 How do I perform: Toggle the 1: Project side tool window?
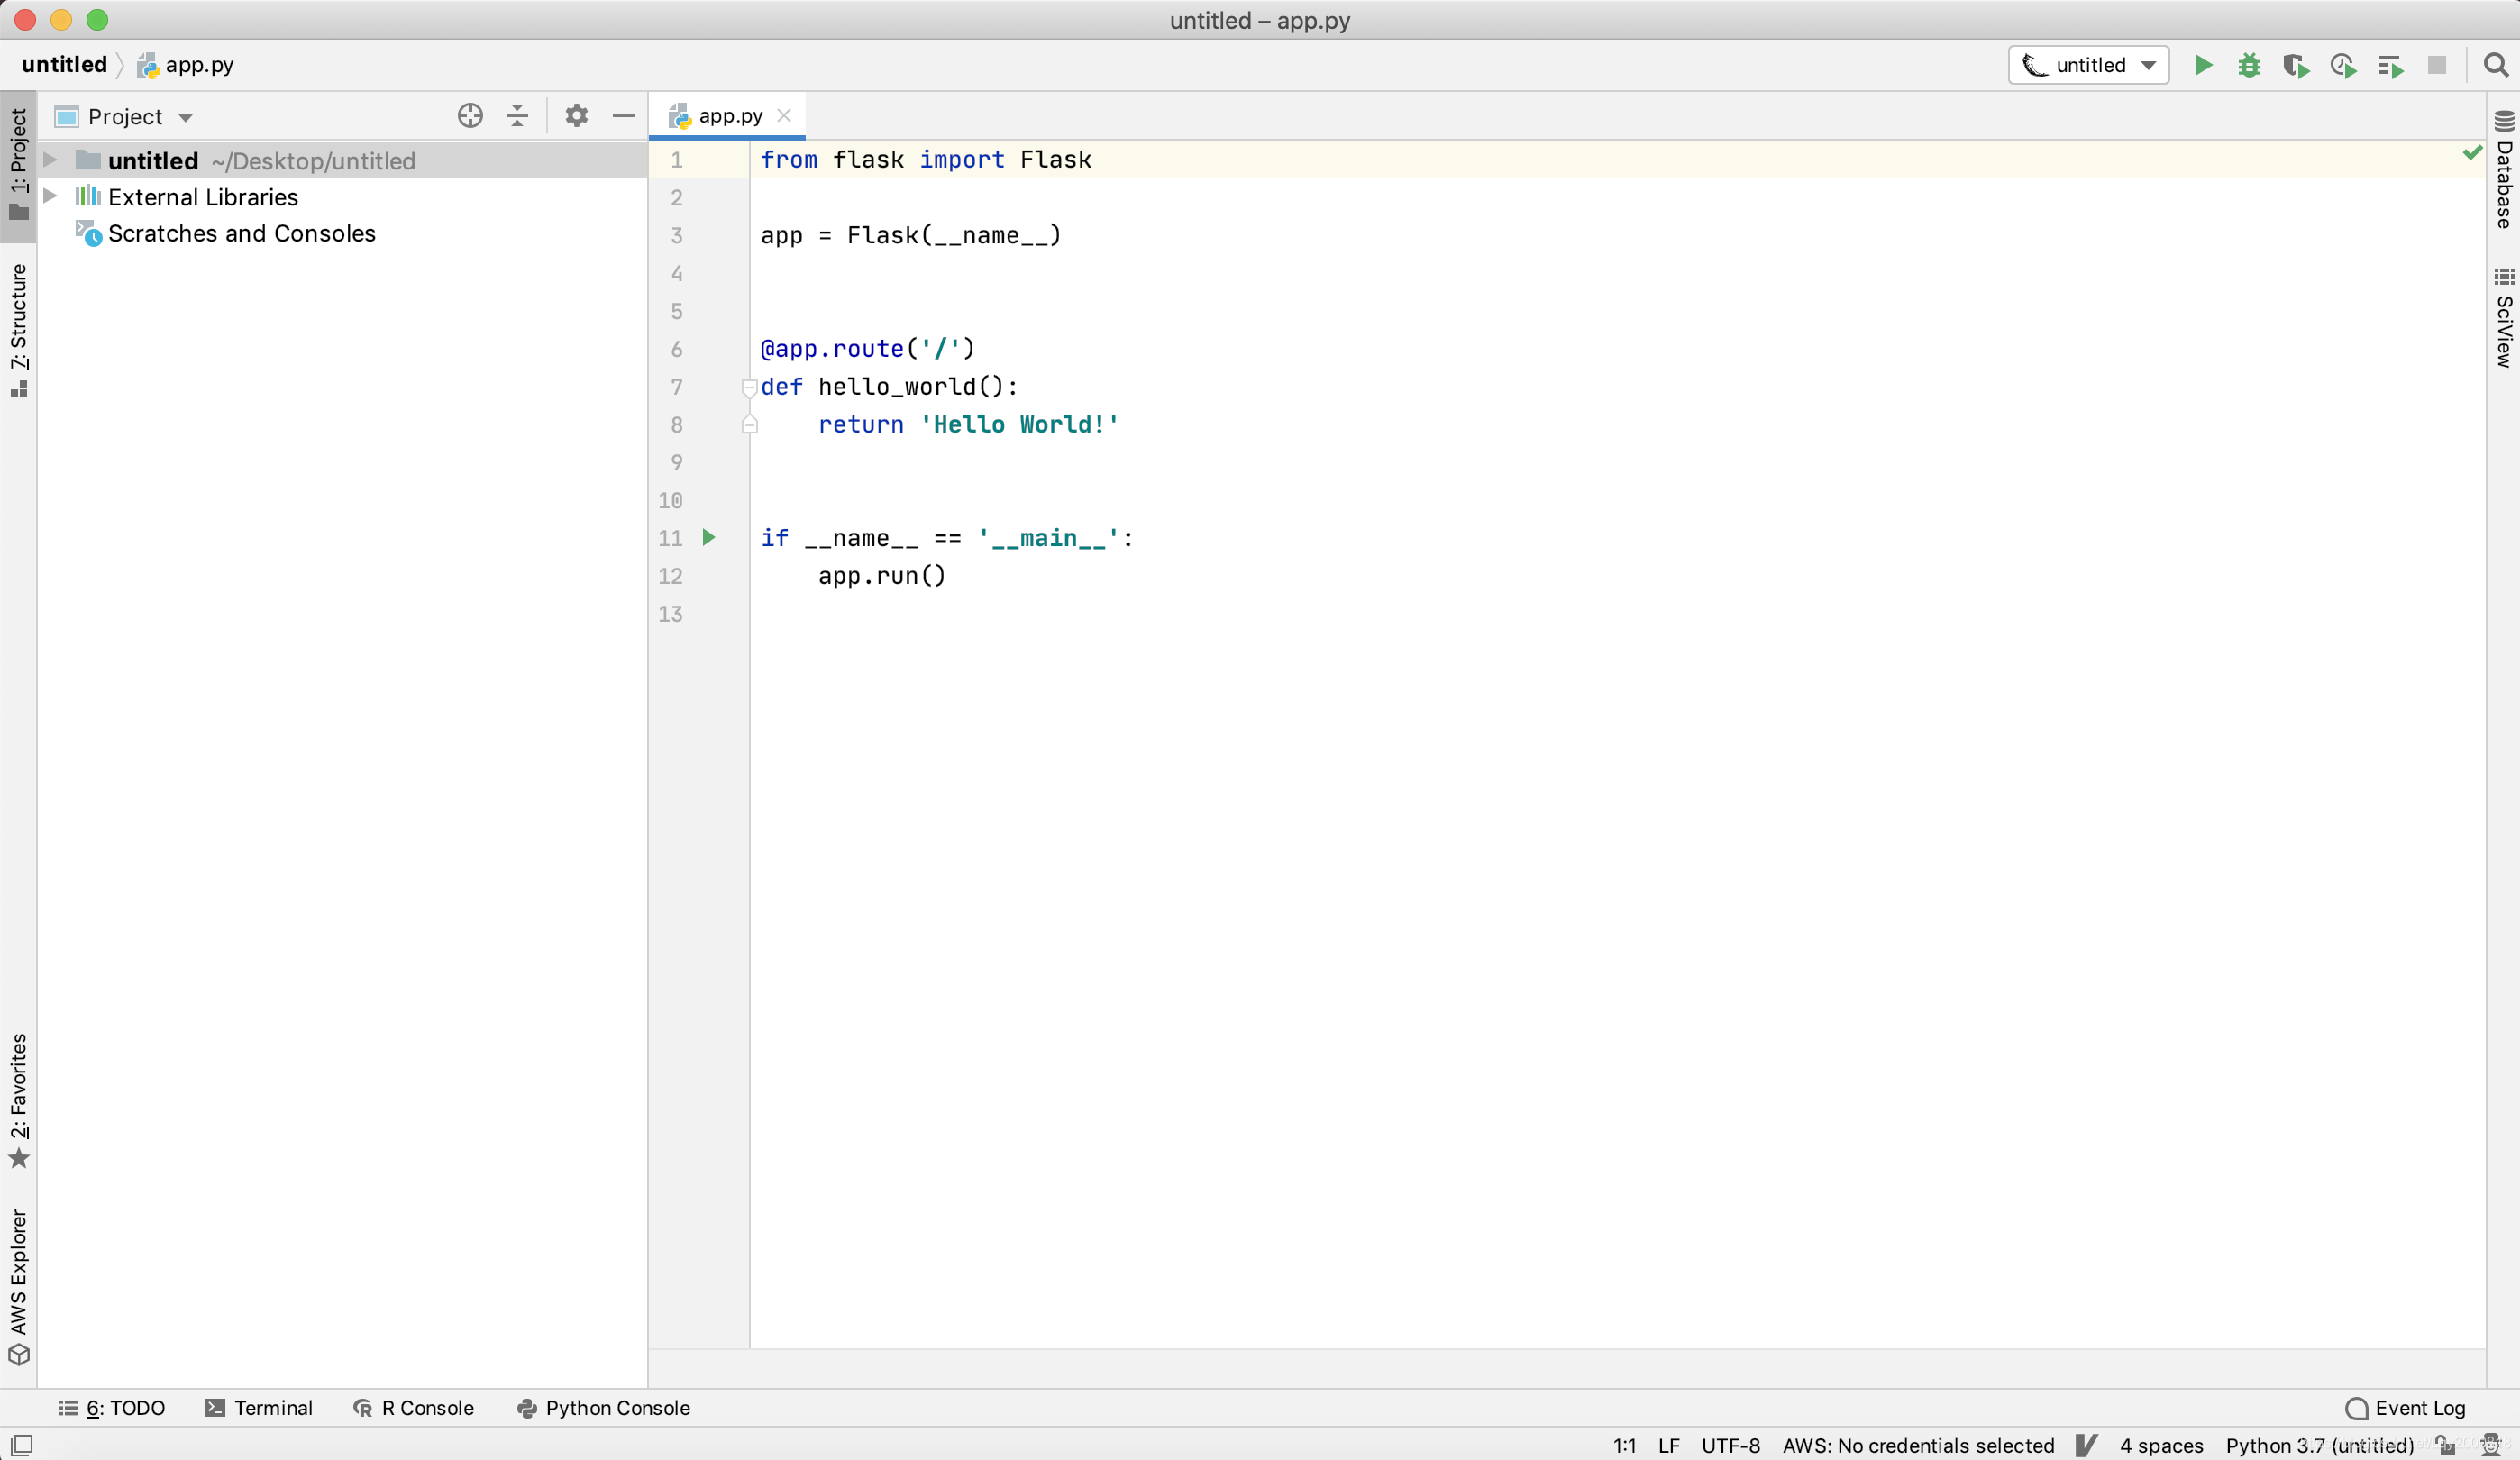pos(18,165)
